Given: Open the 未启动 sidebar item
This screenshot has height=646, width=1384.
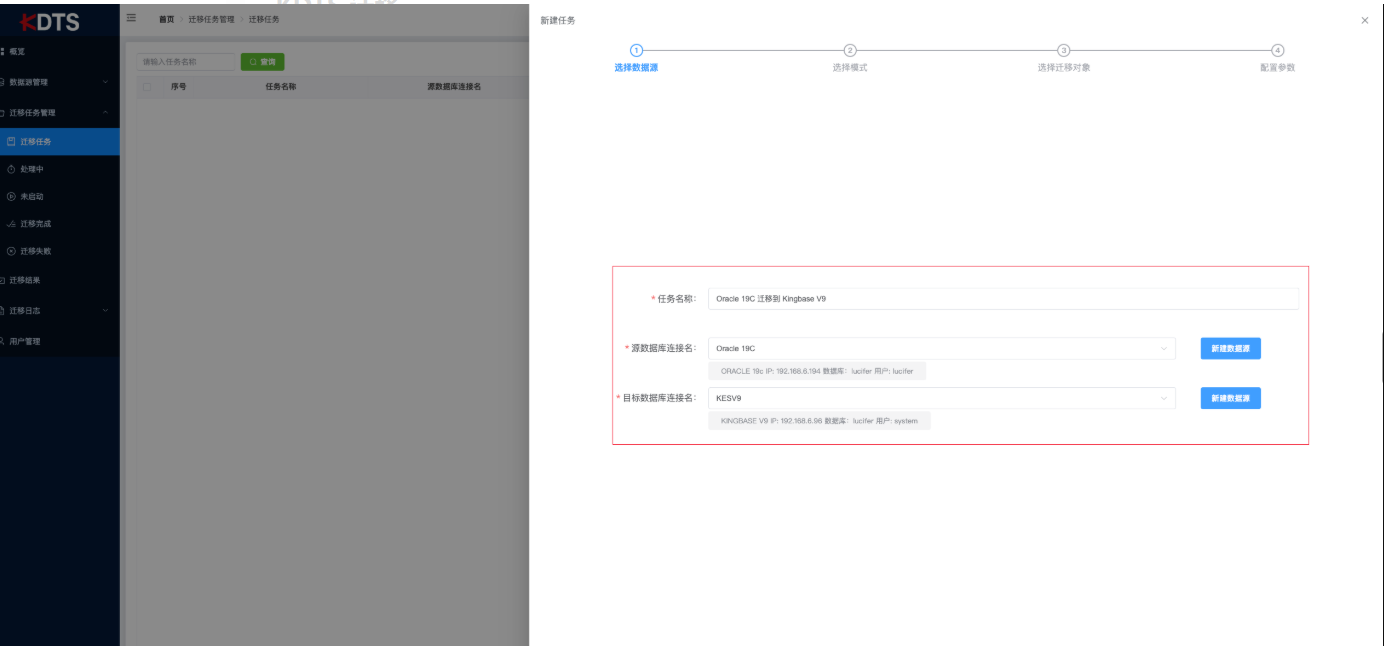Looking at the screenshot, I should click(59, 196).
